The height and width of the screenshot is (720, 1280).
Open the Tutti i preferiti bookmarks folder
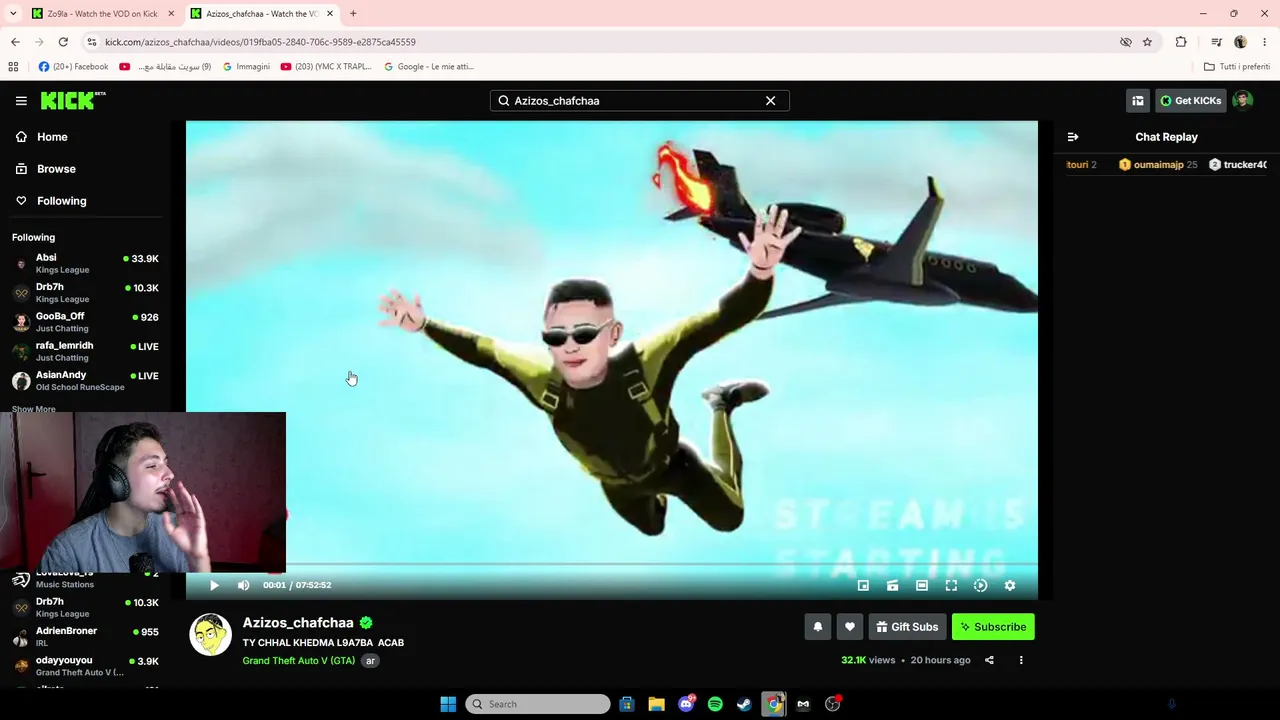pos(1236,67)
